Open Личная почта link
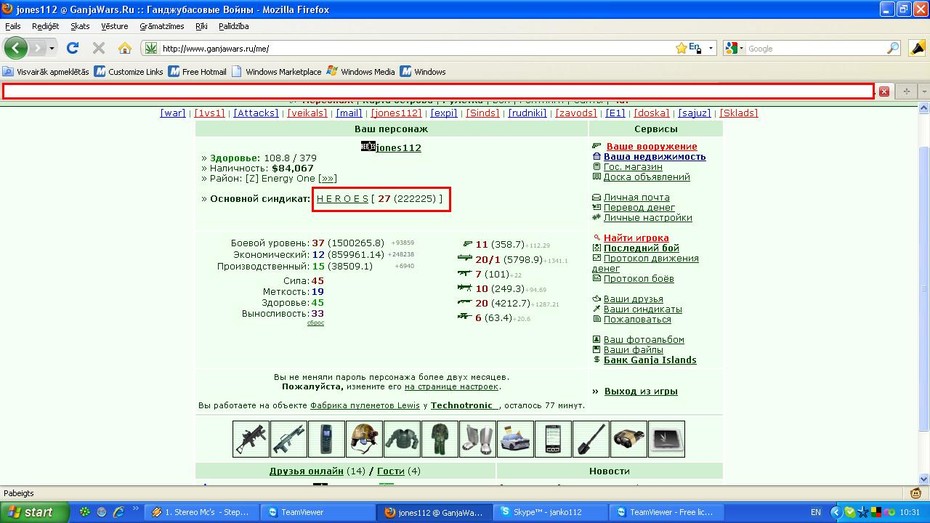Image resolution: width=930 pixels, height=523 pixels. point(636,197)
